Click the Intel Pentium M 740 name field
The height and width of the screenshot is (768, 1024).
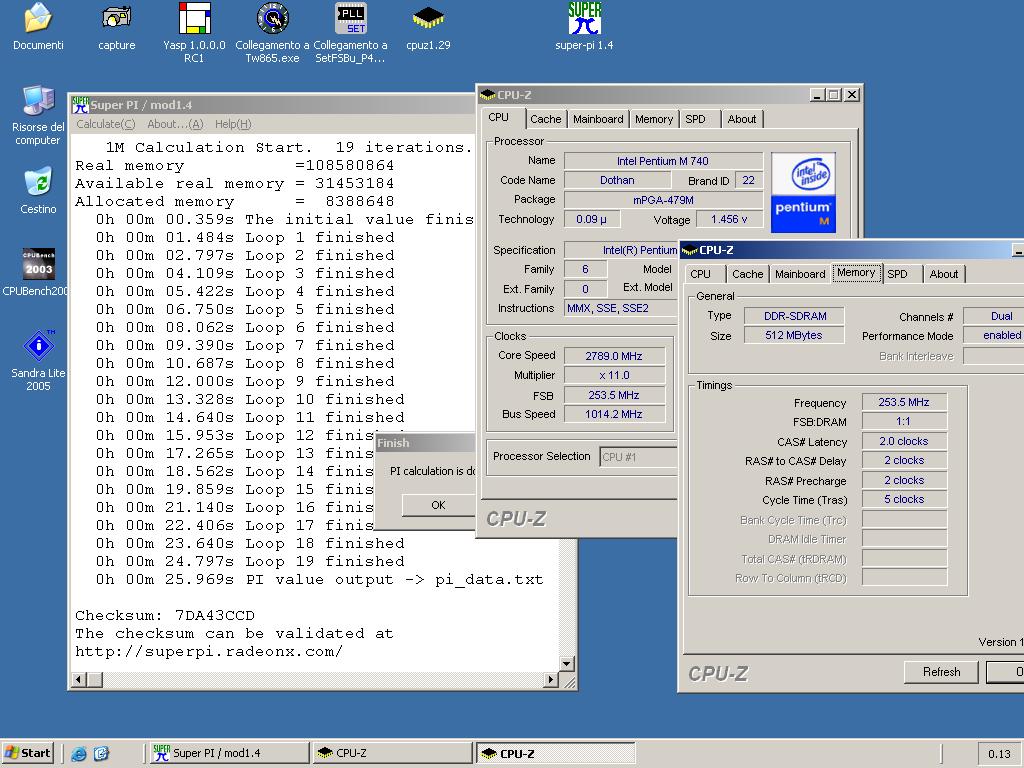pos(663,161)
